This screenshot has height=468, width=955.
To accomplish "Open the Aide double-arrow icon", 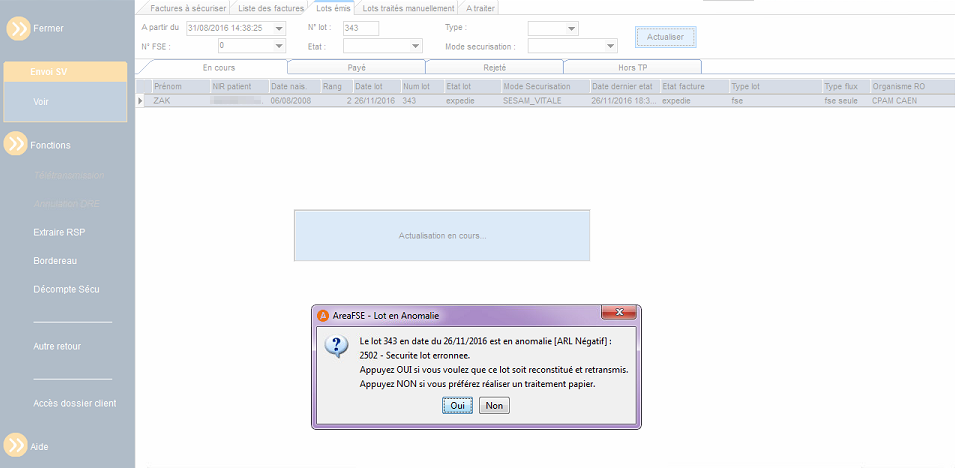I will pos(15,445).
